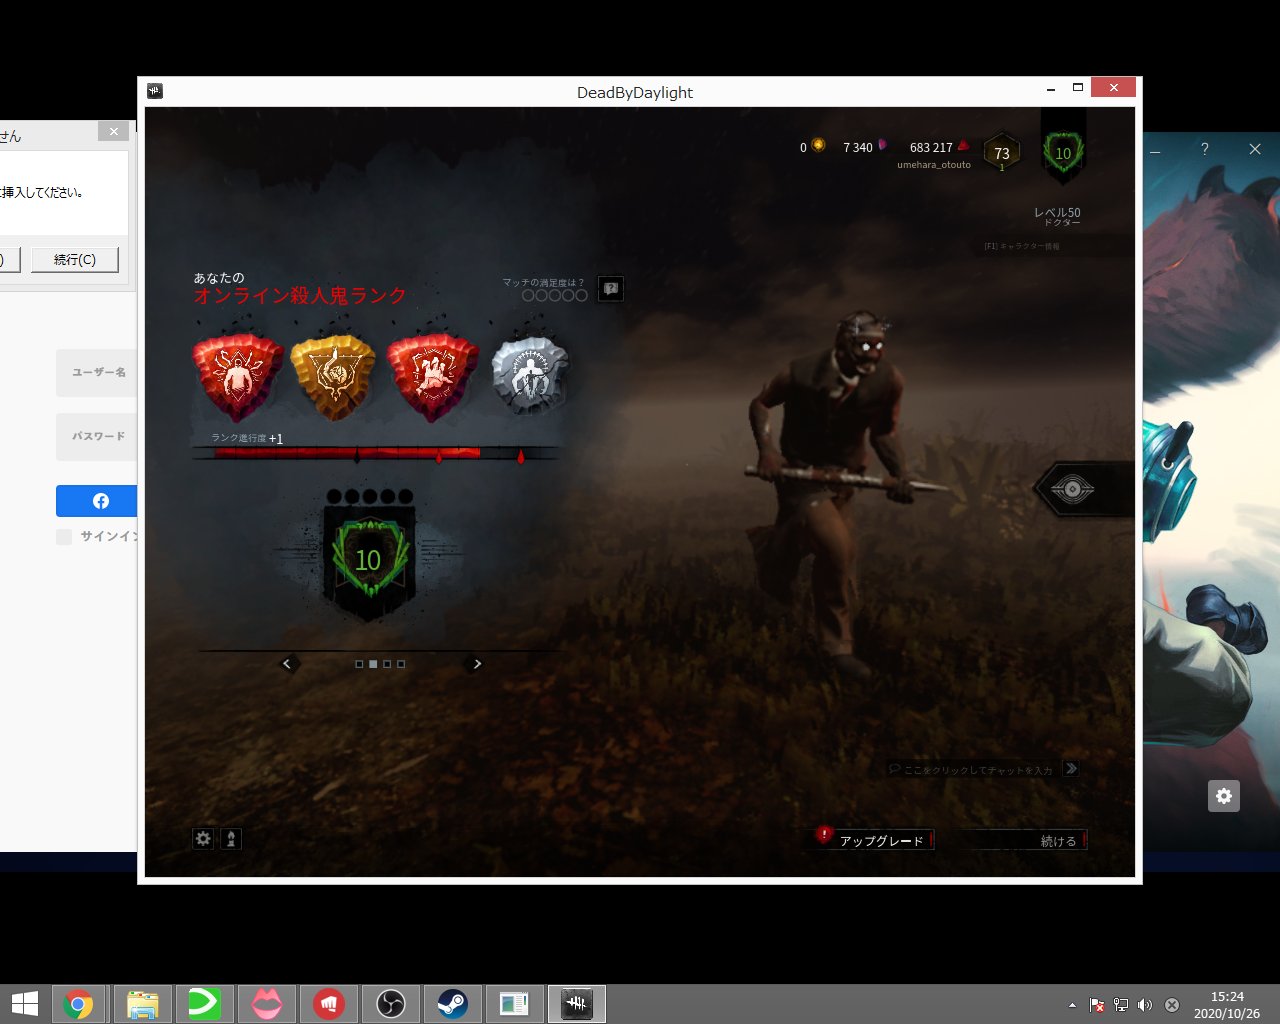Click the third red emblem with hand symbol

tap(432, 377)
